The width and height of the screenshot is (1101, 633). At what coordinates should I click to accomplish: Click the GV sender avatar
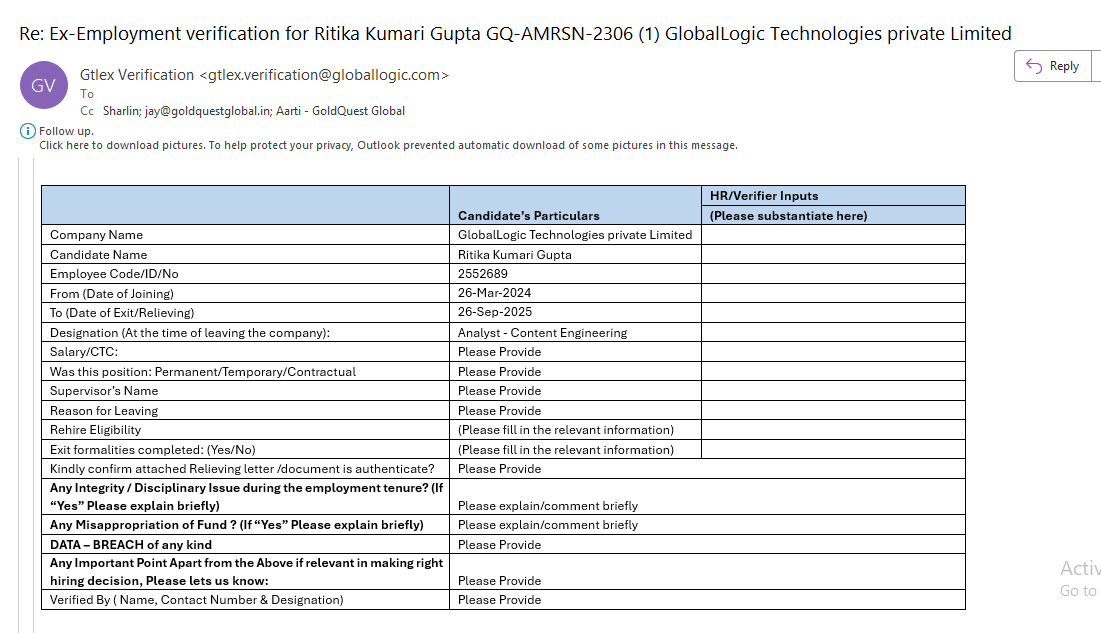pyautogui.click(x=44, y=85)
